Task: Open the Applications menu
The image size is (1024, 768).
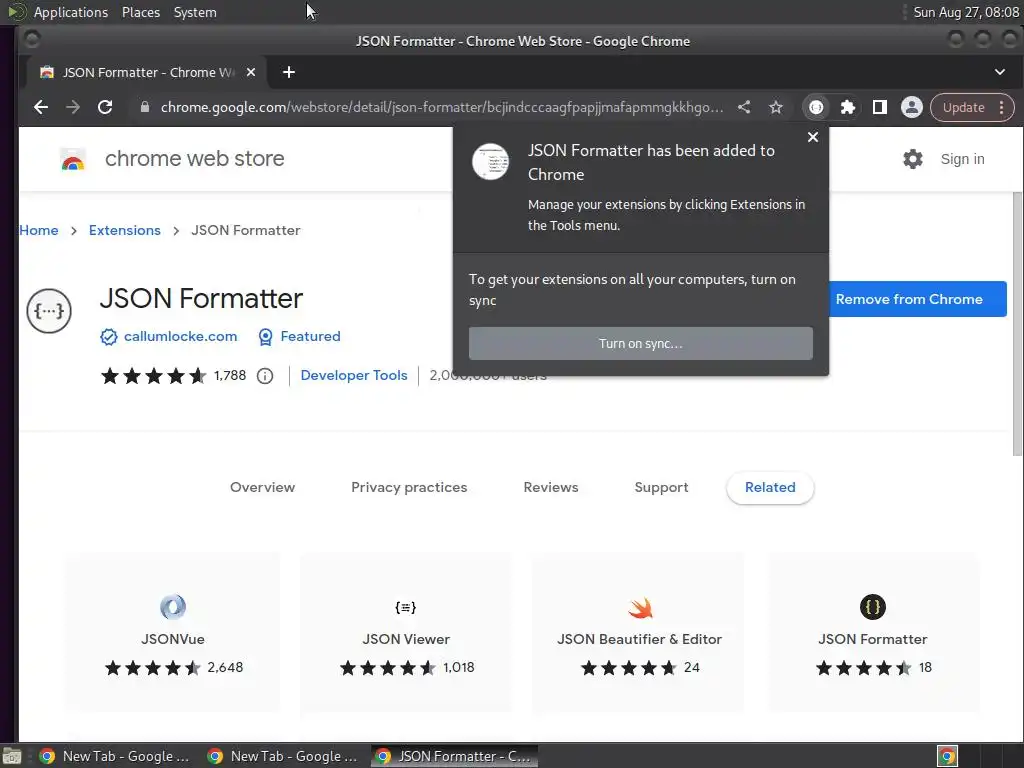Action: [71, 12]
